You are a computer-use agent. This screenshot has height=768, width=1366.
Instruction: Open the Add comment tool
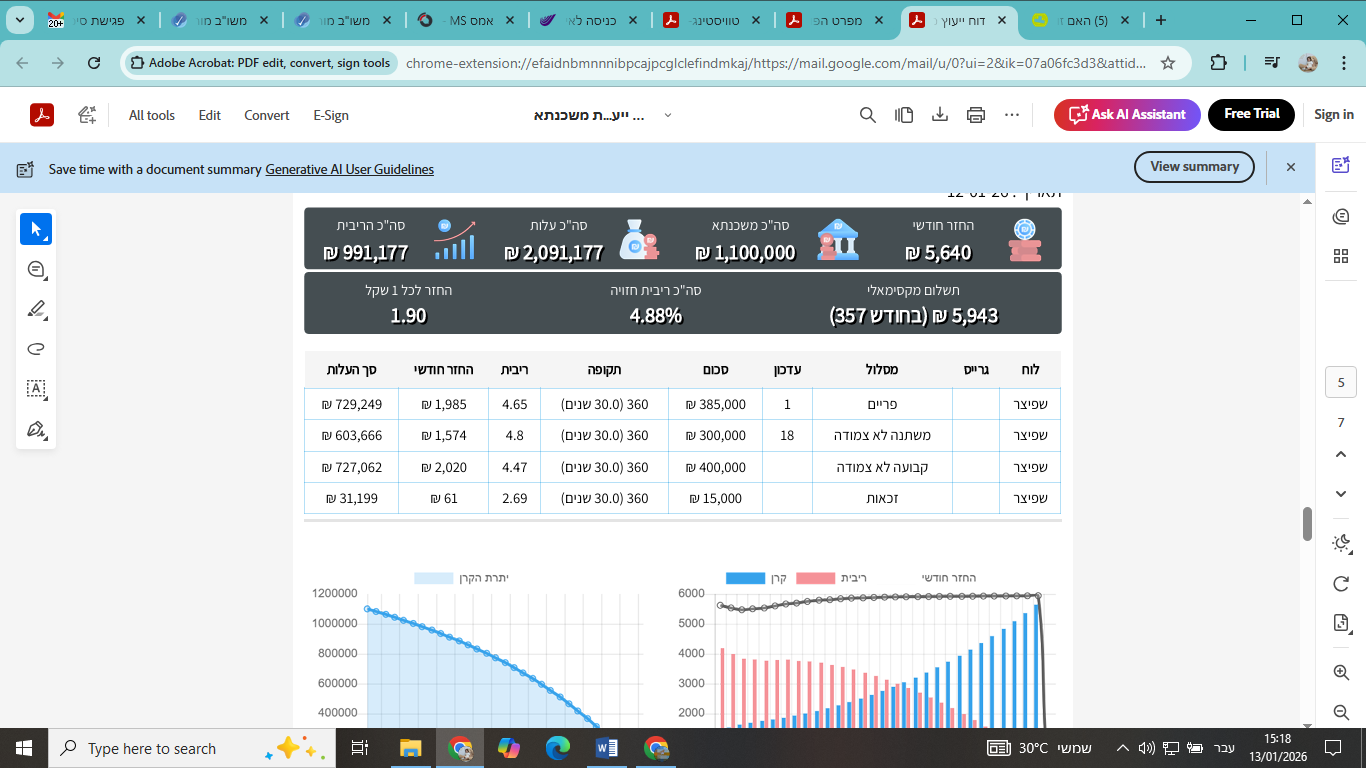36,269
